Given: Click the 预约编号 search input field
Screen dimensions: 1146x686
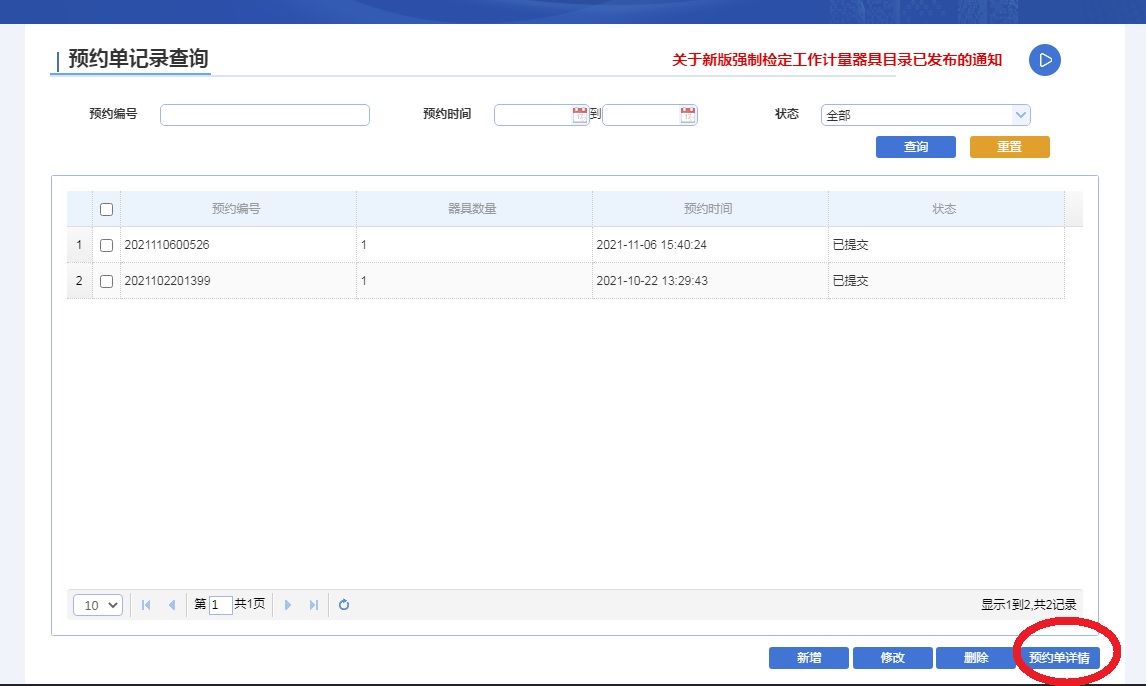Looking at the screenshot, I should pyautogui.click(x=265, y=115).
